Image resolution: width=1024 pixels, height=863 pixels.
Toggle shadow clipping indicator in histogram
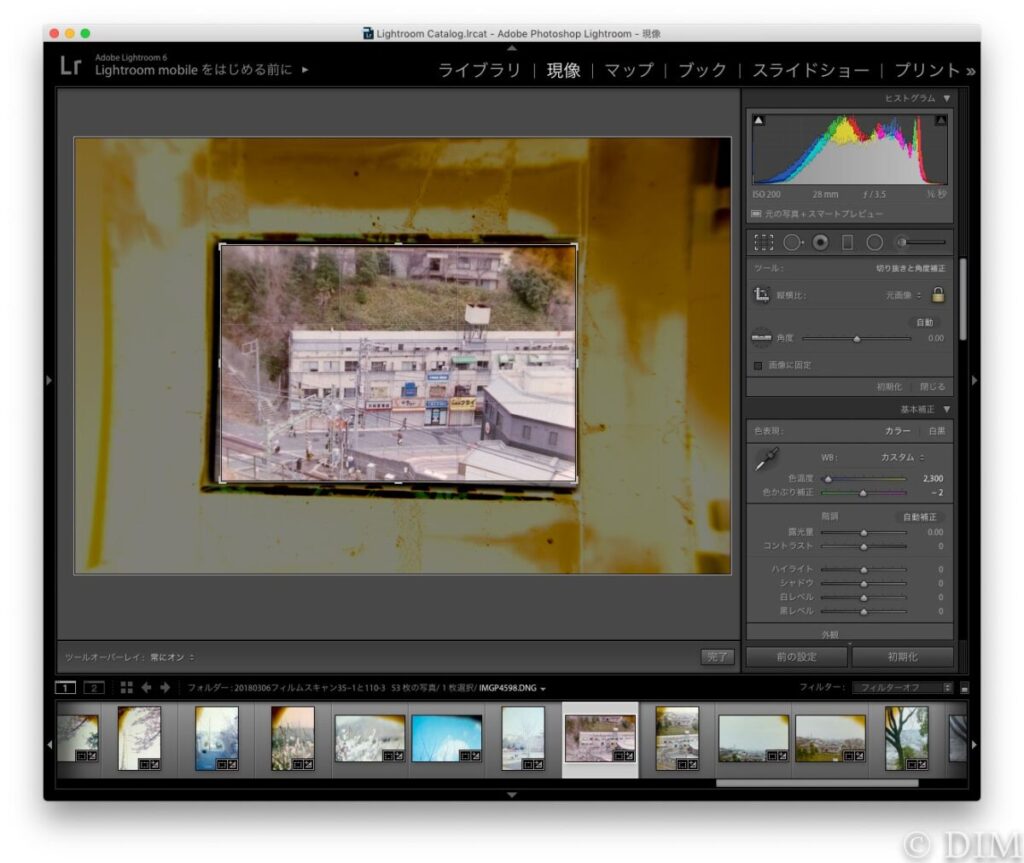click(758, 121)
